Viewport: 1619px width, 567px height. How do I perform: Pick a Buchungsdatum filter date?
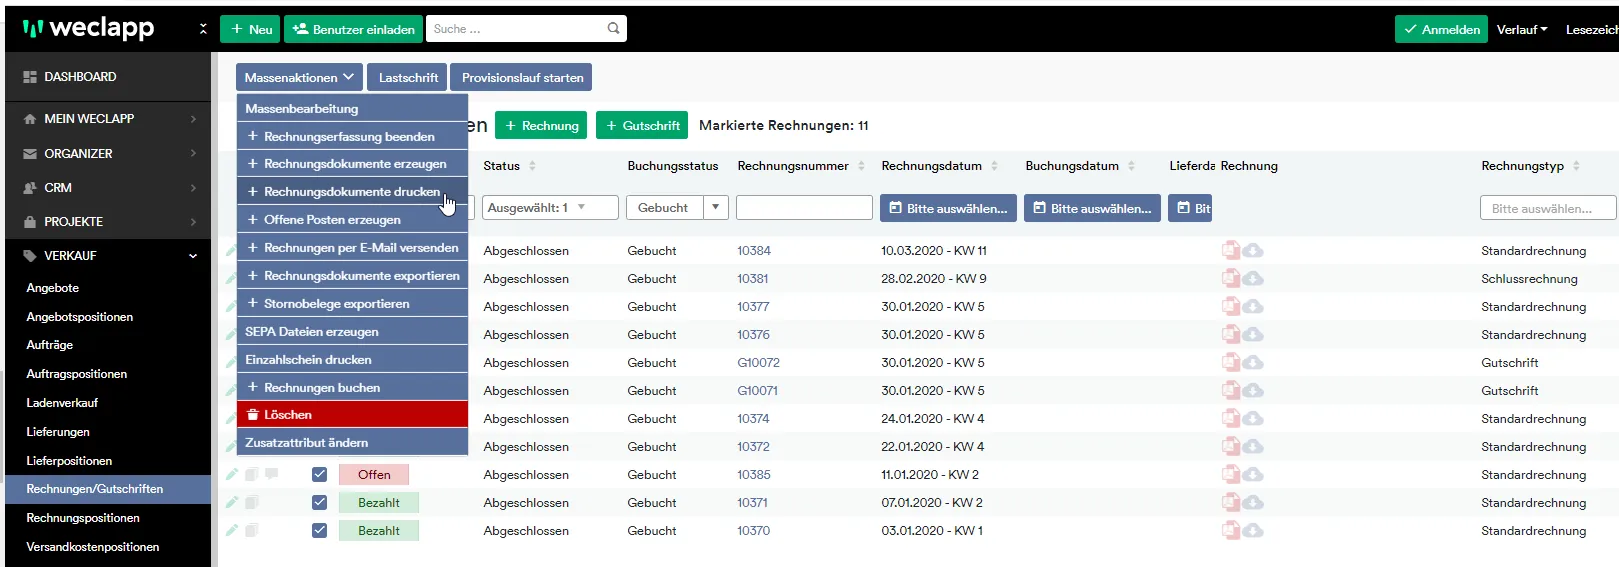tap(1092, 208)
